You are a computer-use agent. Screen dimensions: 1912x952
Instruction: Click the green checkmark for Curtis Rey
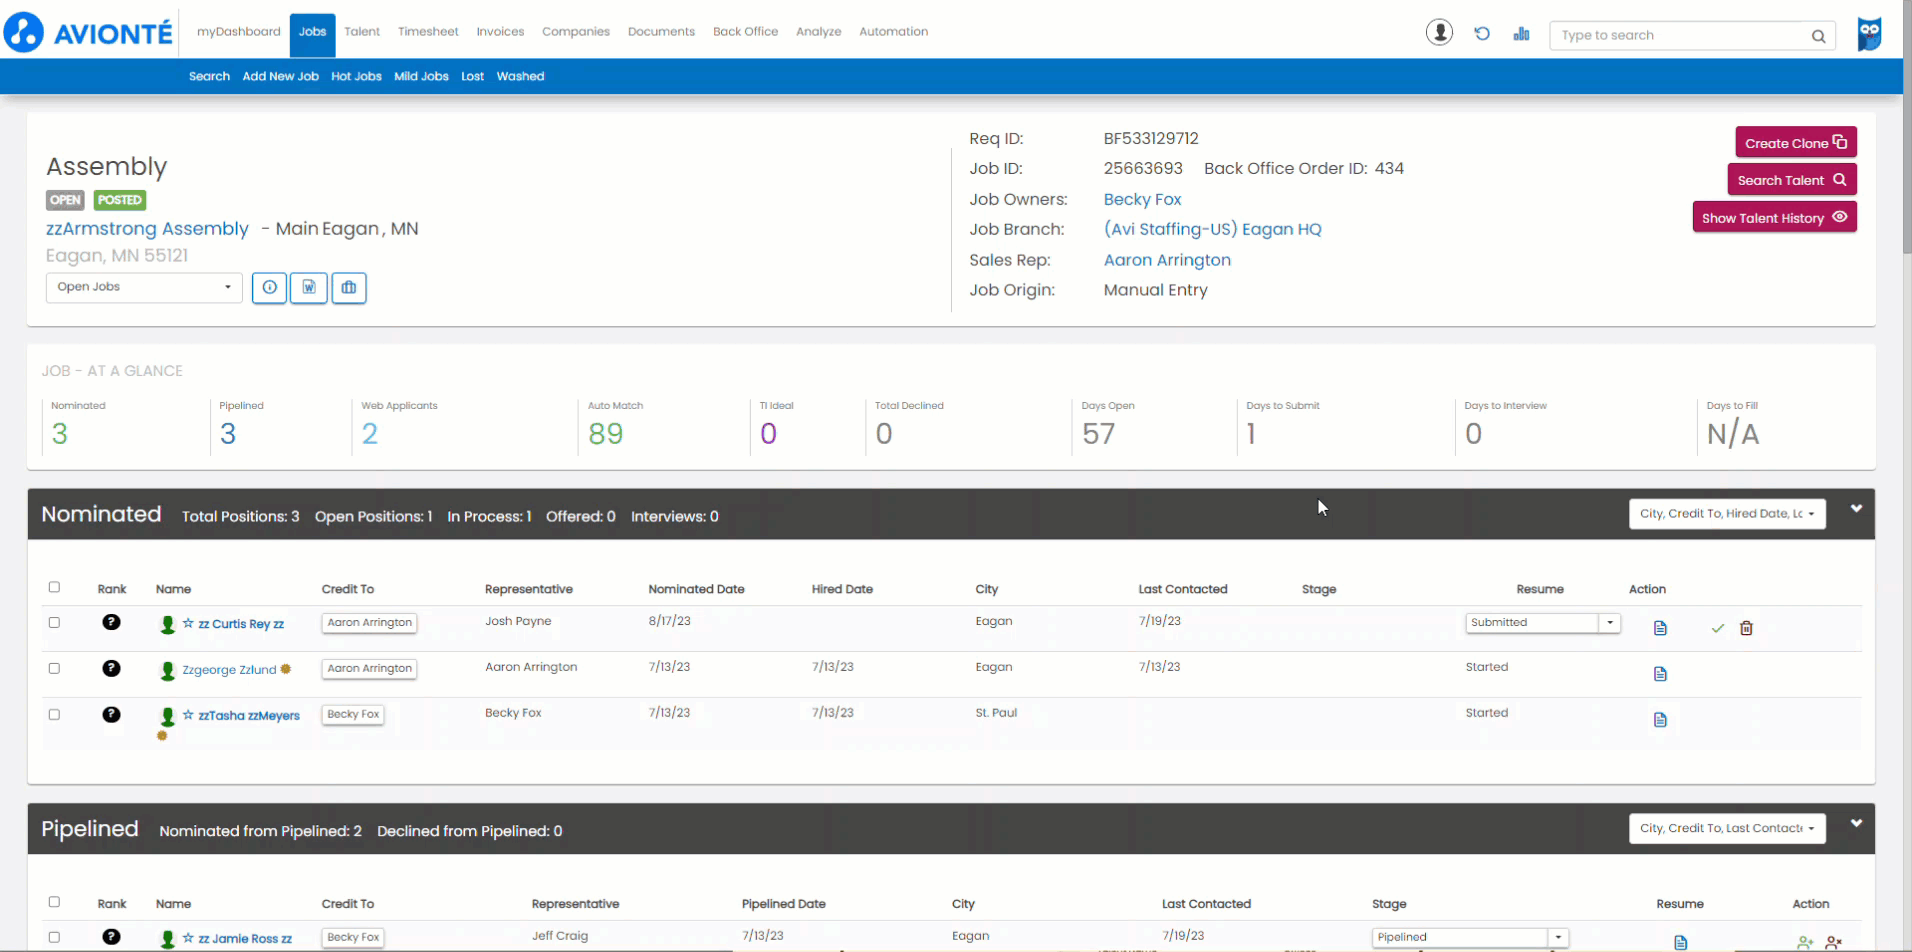tap(1717, 628)
